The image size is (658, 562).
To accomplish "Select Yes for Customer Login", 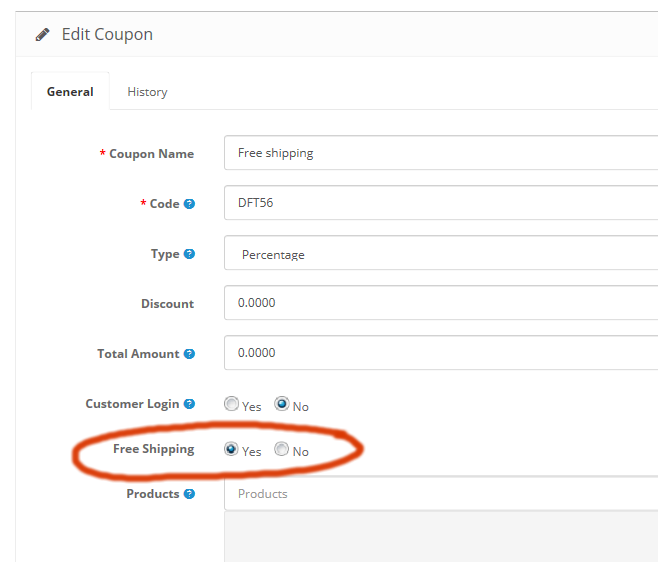I will tap(231, 404).
